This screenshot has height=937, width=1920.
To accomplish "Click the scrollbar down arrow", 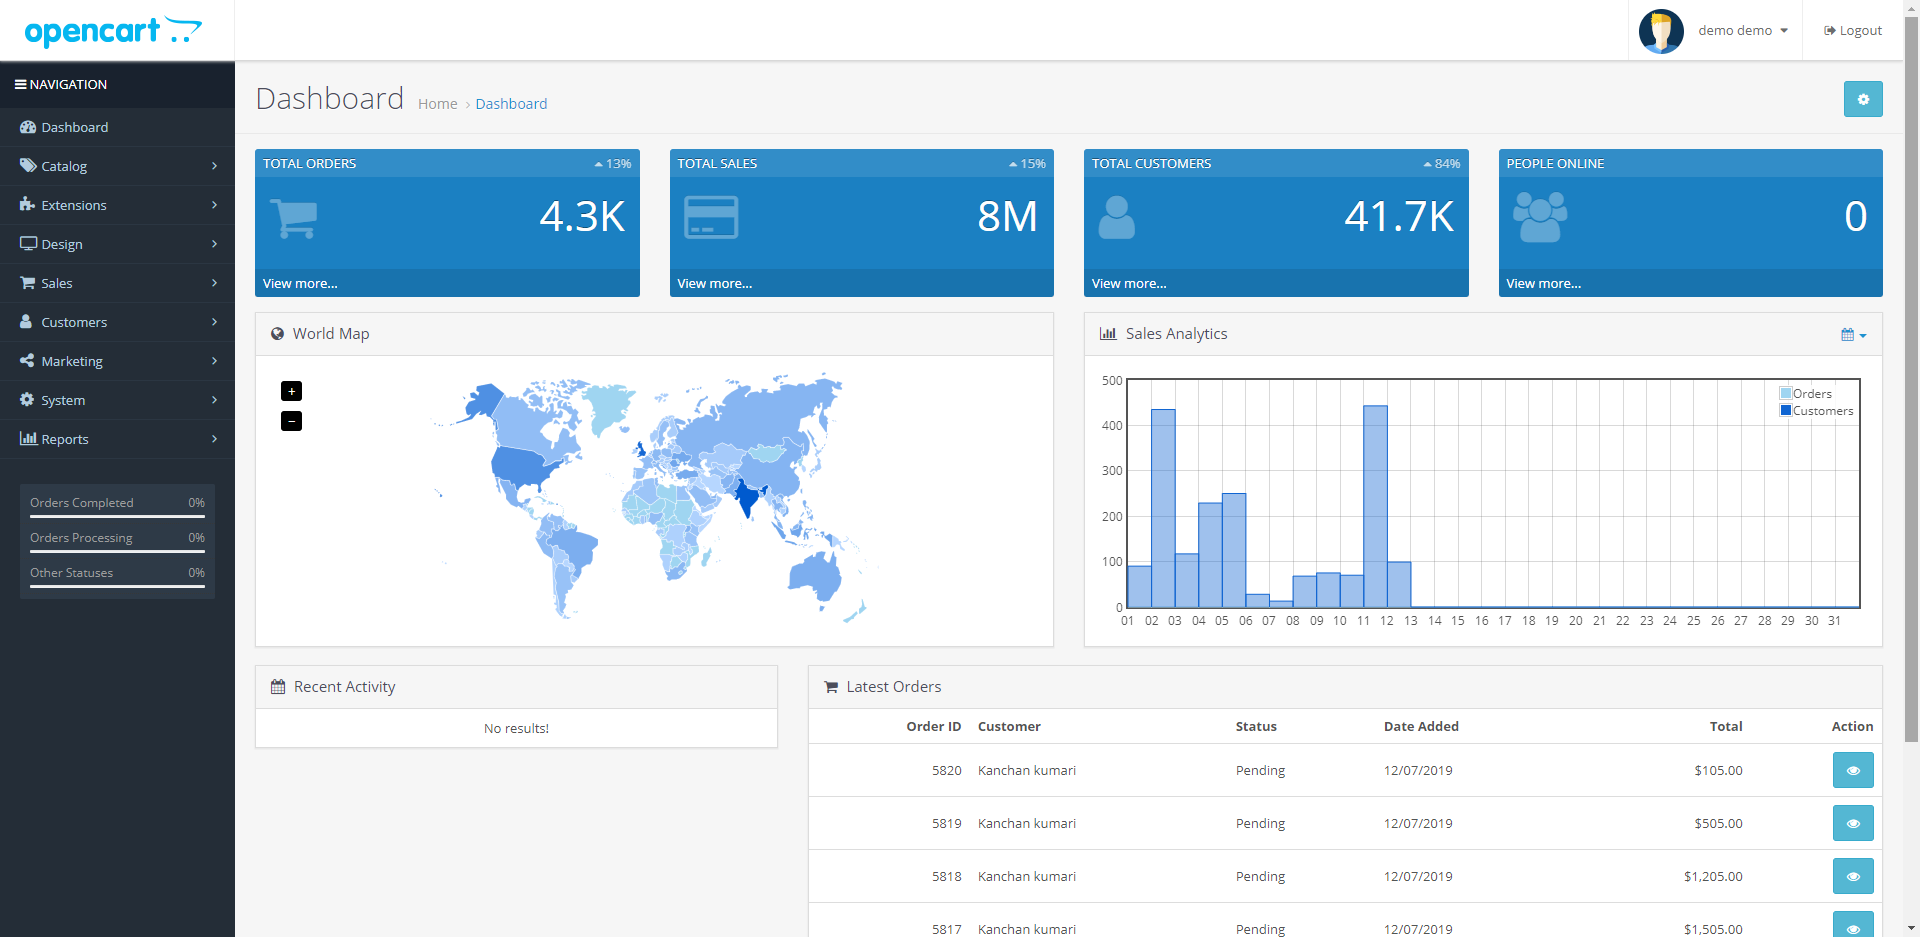I will click(x=1911, y=928).
